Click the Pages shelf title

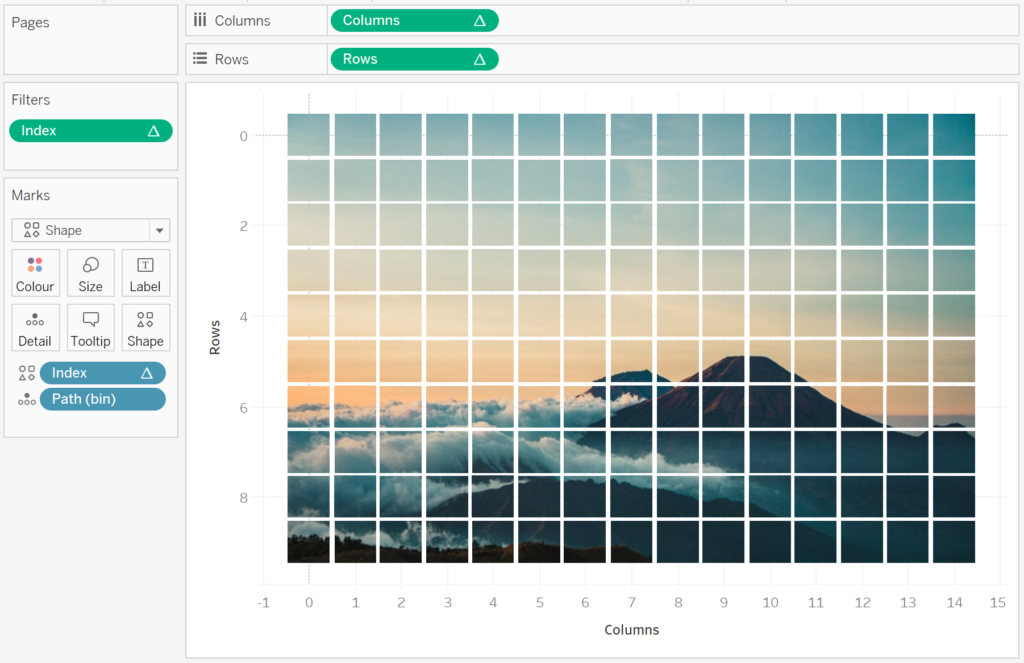point(30,22)
